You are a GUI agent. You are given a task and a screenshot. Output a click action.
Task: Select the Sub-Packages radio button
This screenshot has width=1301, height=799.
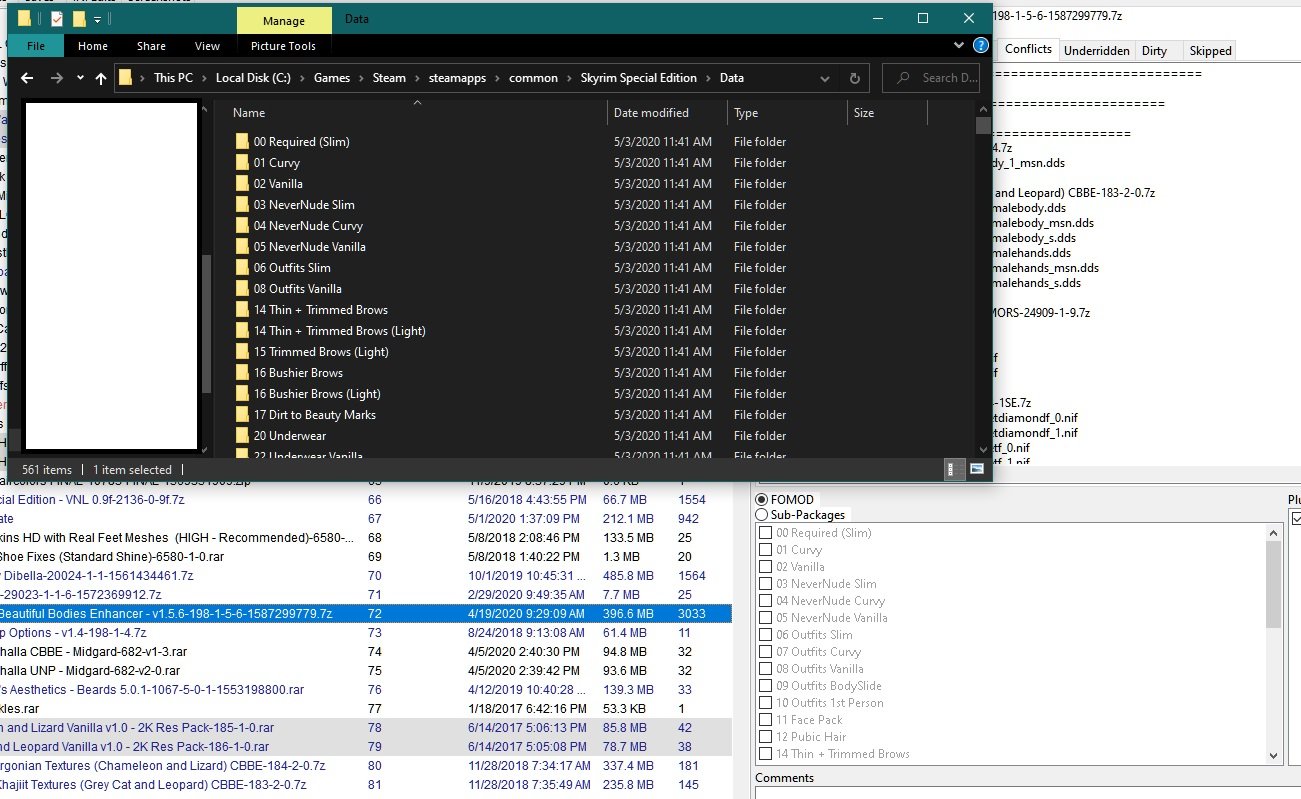tap(762, 515)
